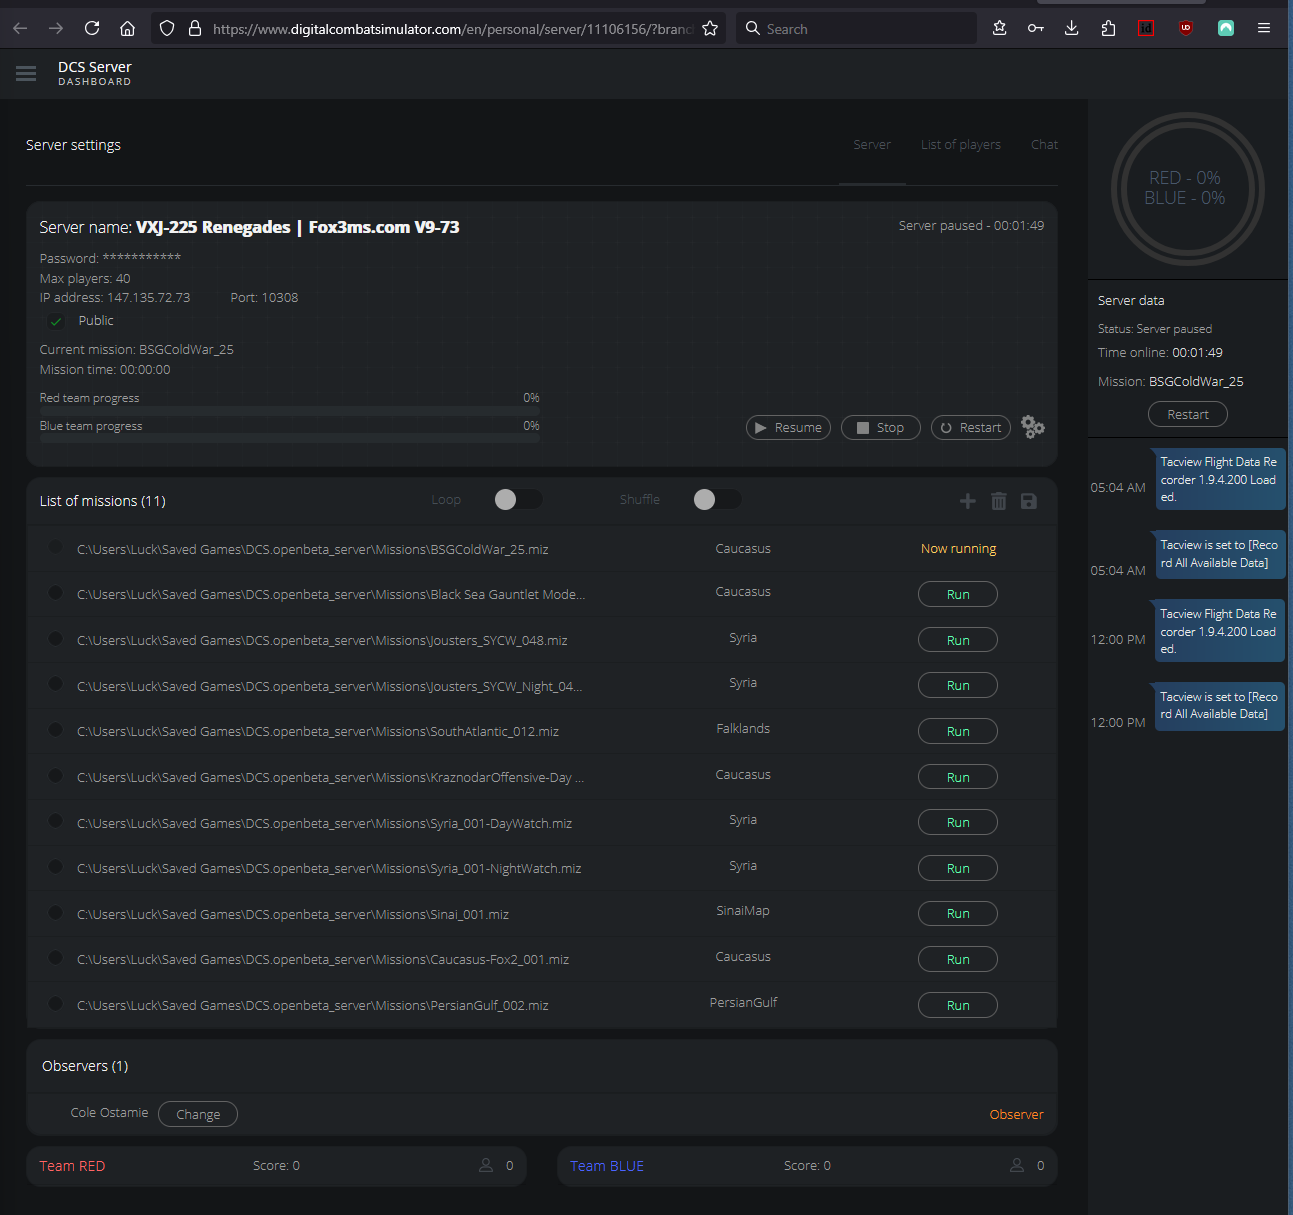Run the Caucasus-Fox2_001.miz mission
Viewport: 1293px width, 1215px height.
[x=958, y=959]
